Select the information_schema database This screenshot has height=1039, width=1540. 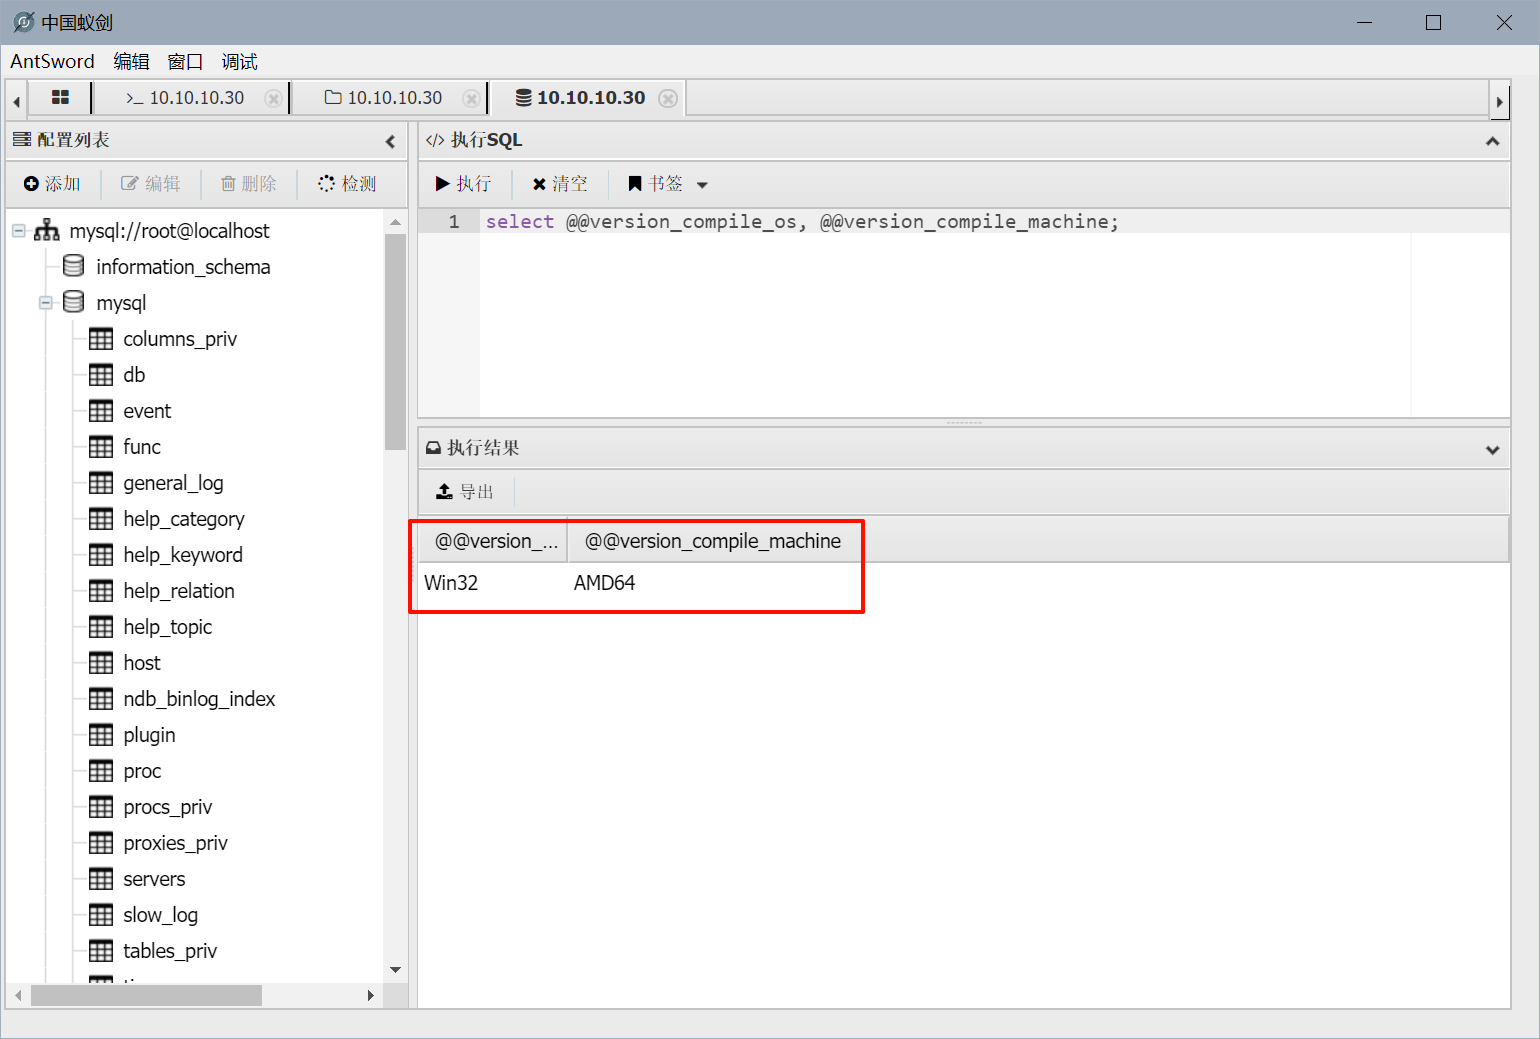tap(182, 267)
